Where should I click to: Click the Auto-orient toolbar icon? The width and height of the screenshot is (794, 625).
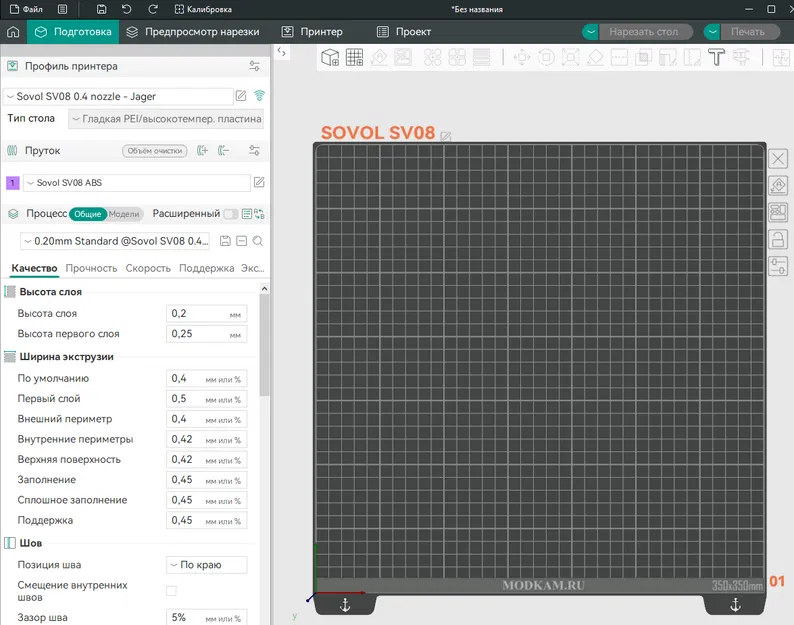[379, 57]
